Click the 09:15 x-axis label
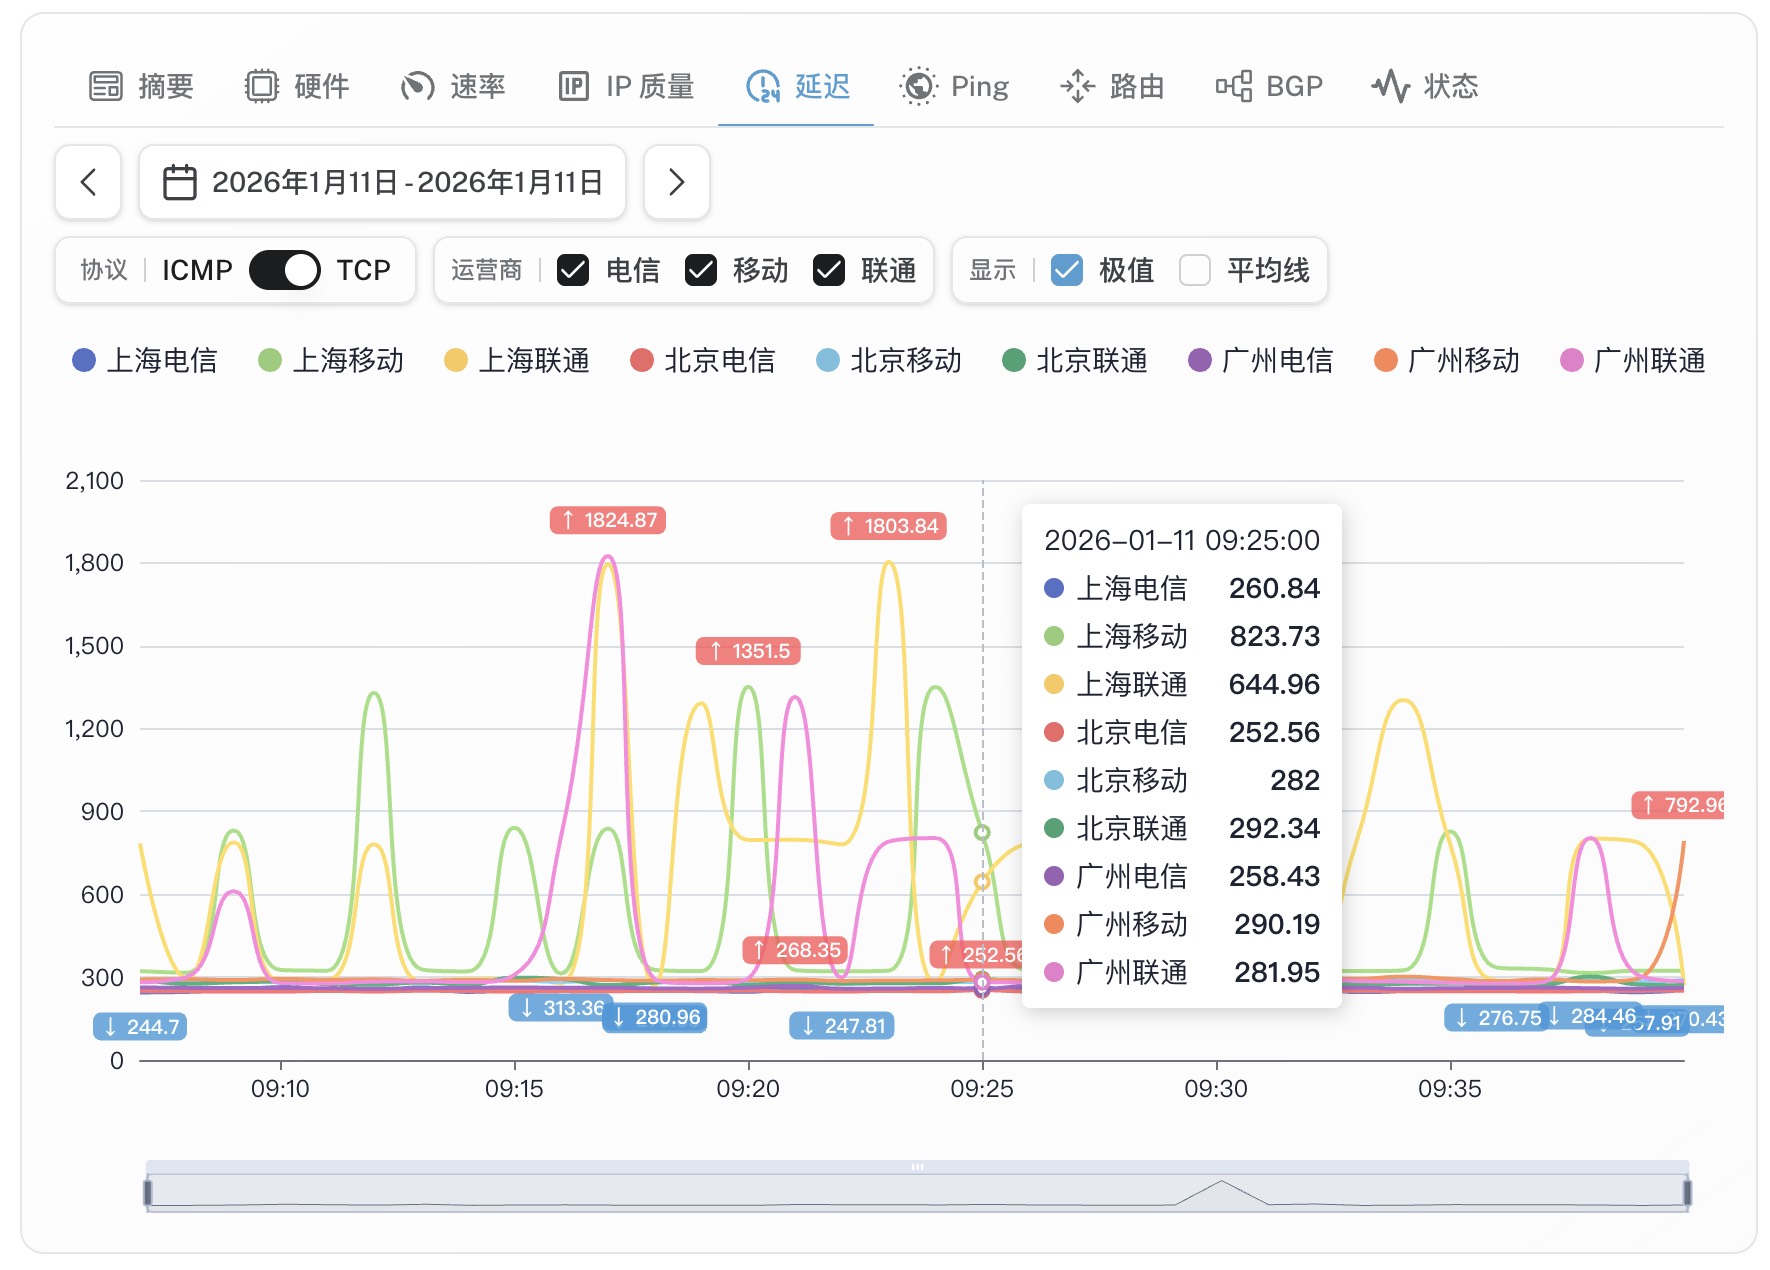 (x=514, y=1089)
